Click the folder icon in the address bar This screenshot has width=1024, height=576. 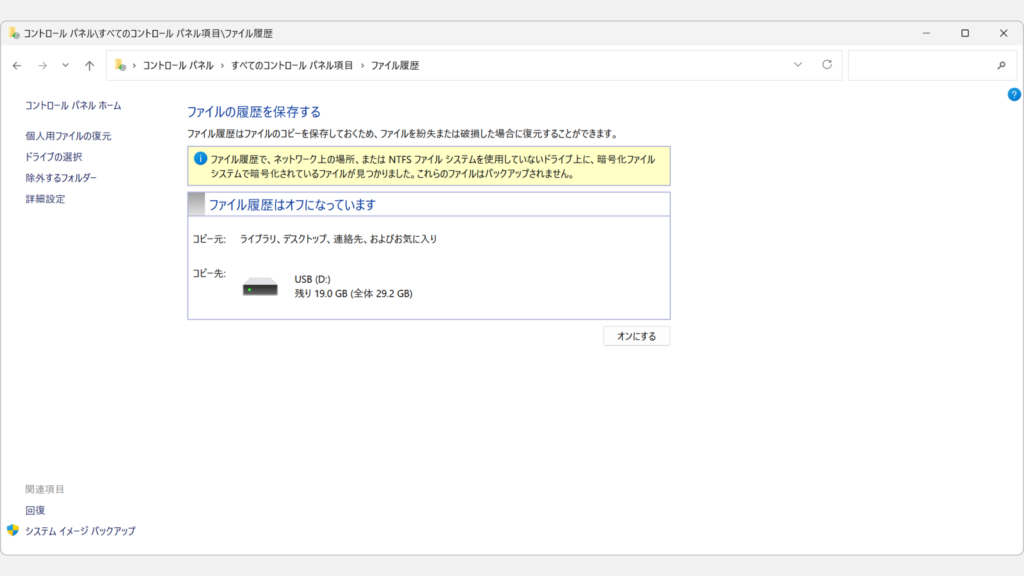click(x=120, y=65)
